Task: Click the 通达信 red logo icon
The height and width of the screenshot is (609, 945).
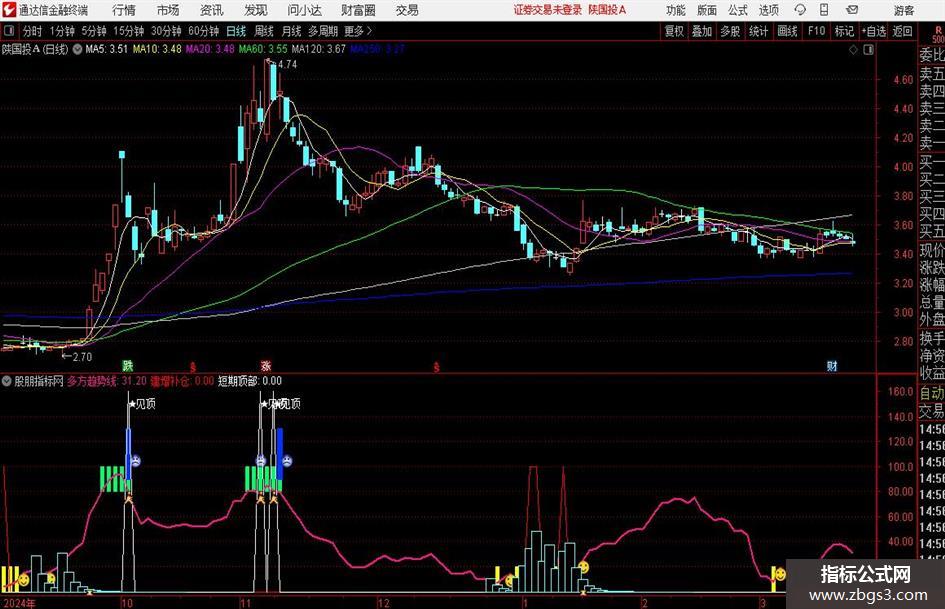Action: click(10, 10)
